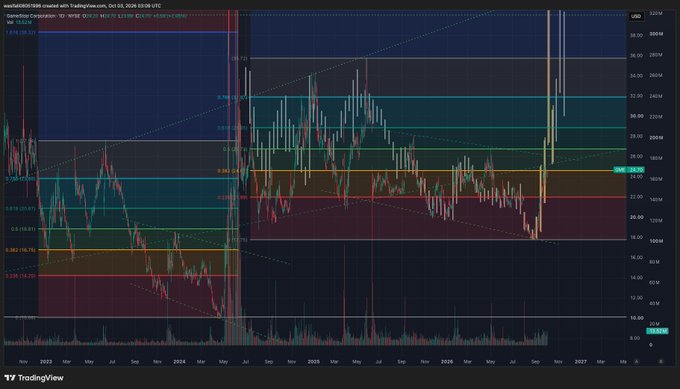Click the TradingView logo at the bottom left
Viewport: 680px width, 389px height.
coord(34,378)
